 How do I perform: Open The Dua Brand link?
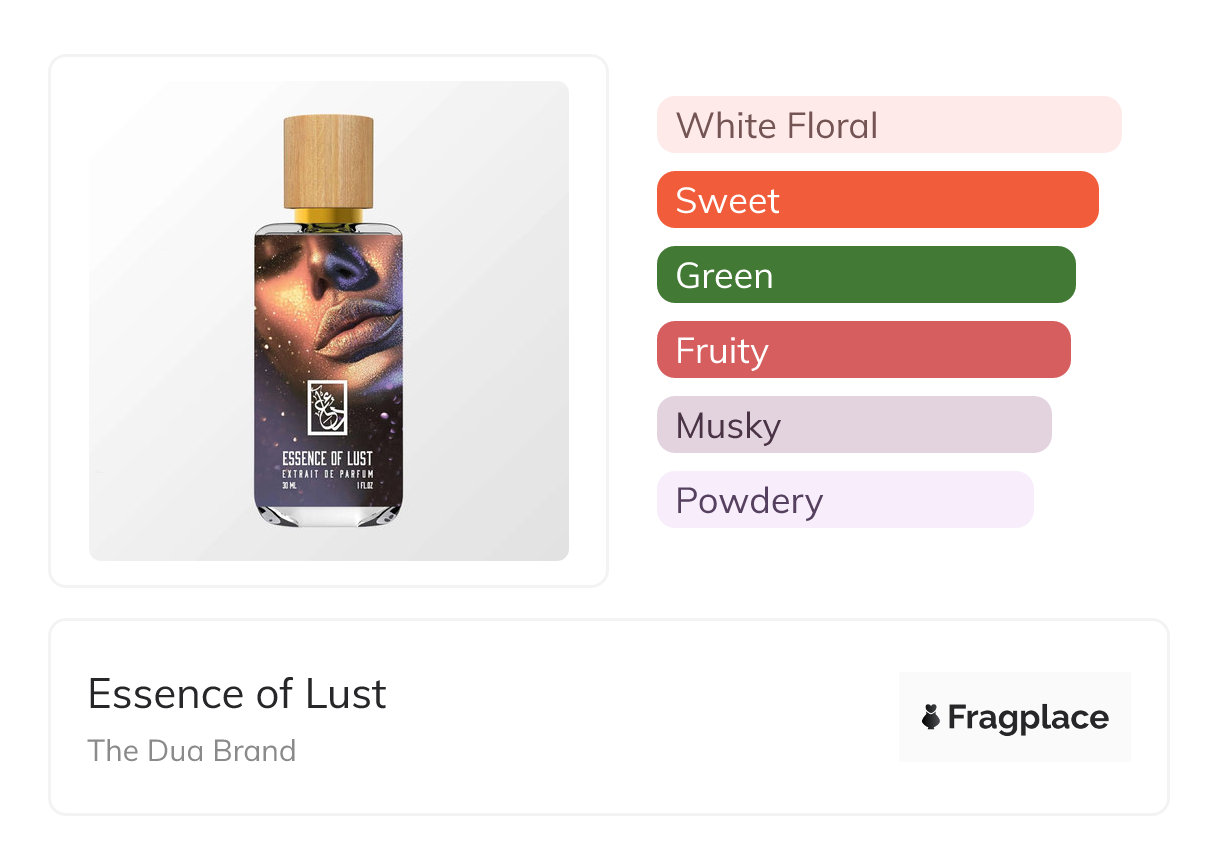(192, 750)
